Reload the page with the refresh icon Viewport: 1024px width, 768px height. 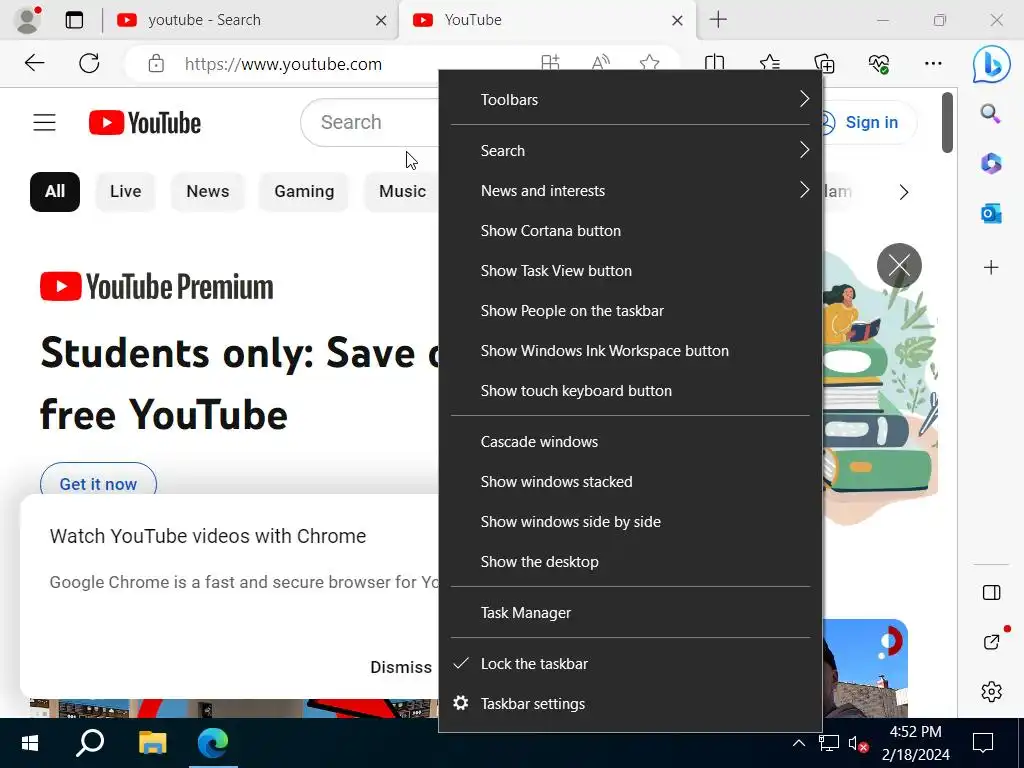click(x=89, y=63)
